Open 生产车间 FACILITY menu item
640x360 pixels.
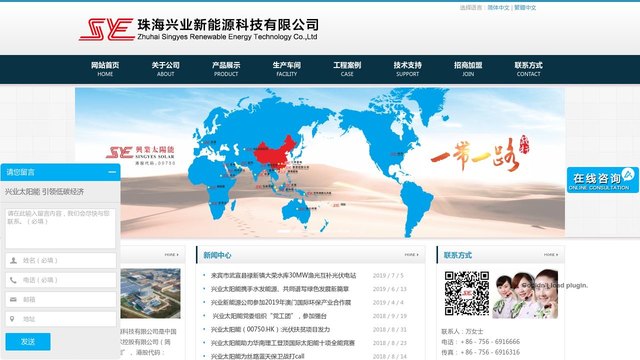[x=287, y=69]
